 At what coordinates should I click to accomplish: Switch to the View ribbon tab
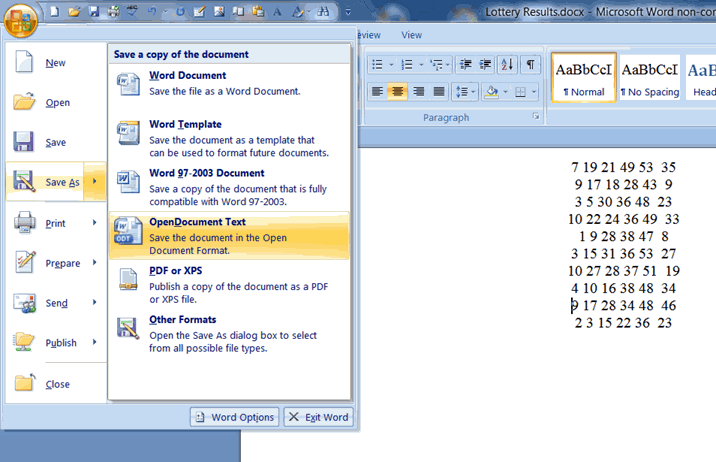pos(411,35)
